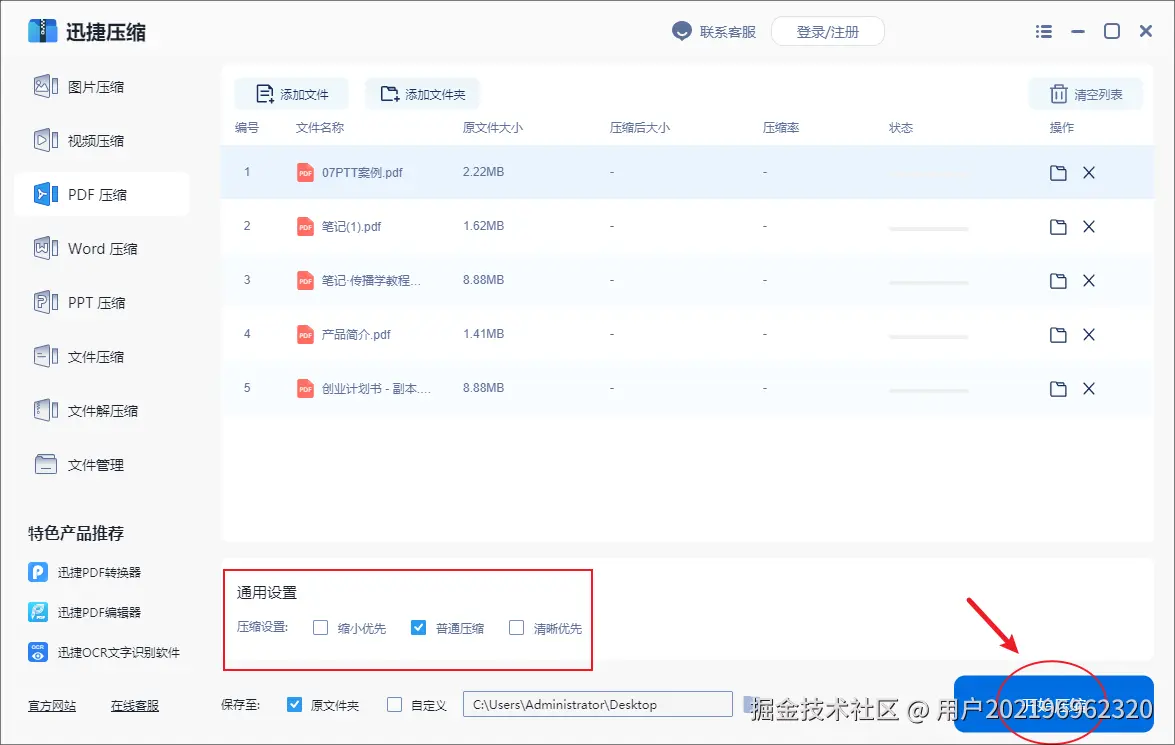Viewport: 1175px width, 745px height.
Task: Click the 1.41MB size cell
Action: (483, 334)
